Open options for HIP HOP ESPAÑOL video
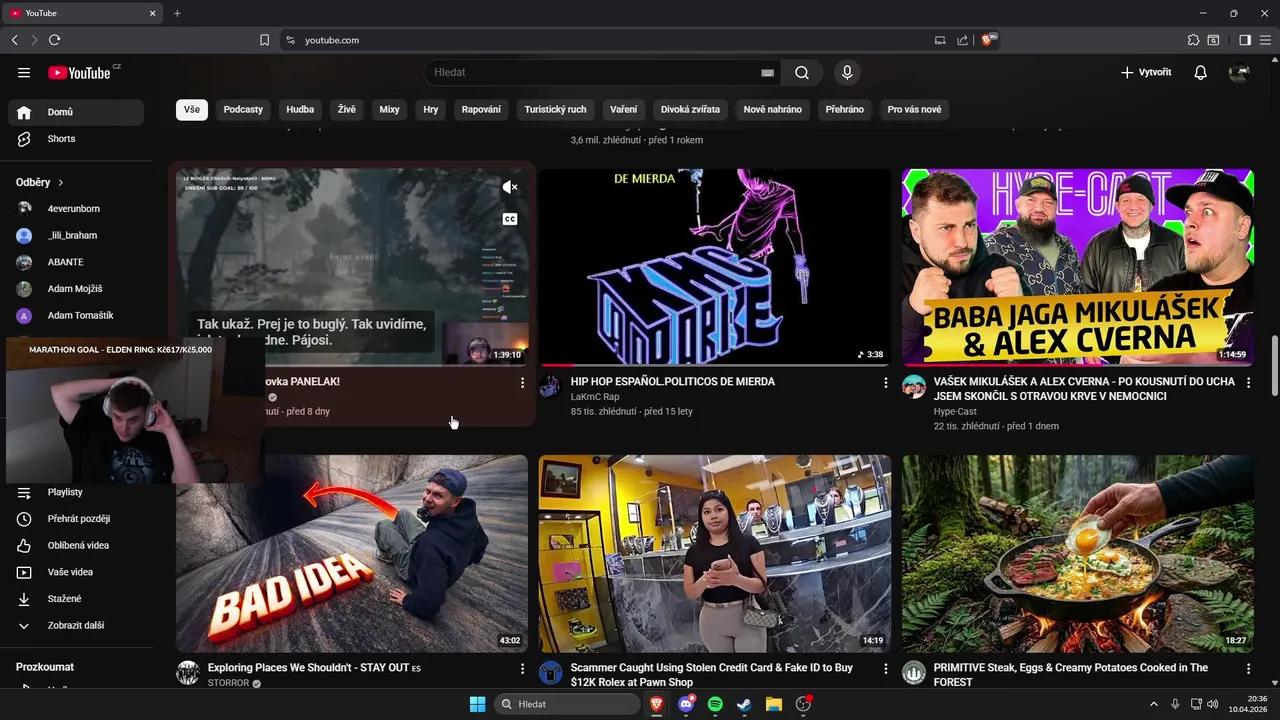 pyautogui.click(x=885, y=382)
